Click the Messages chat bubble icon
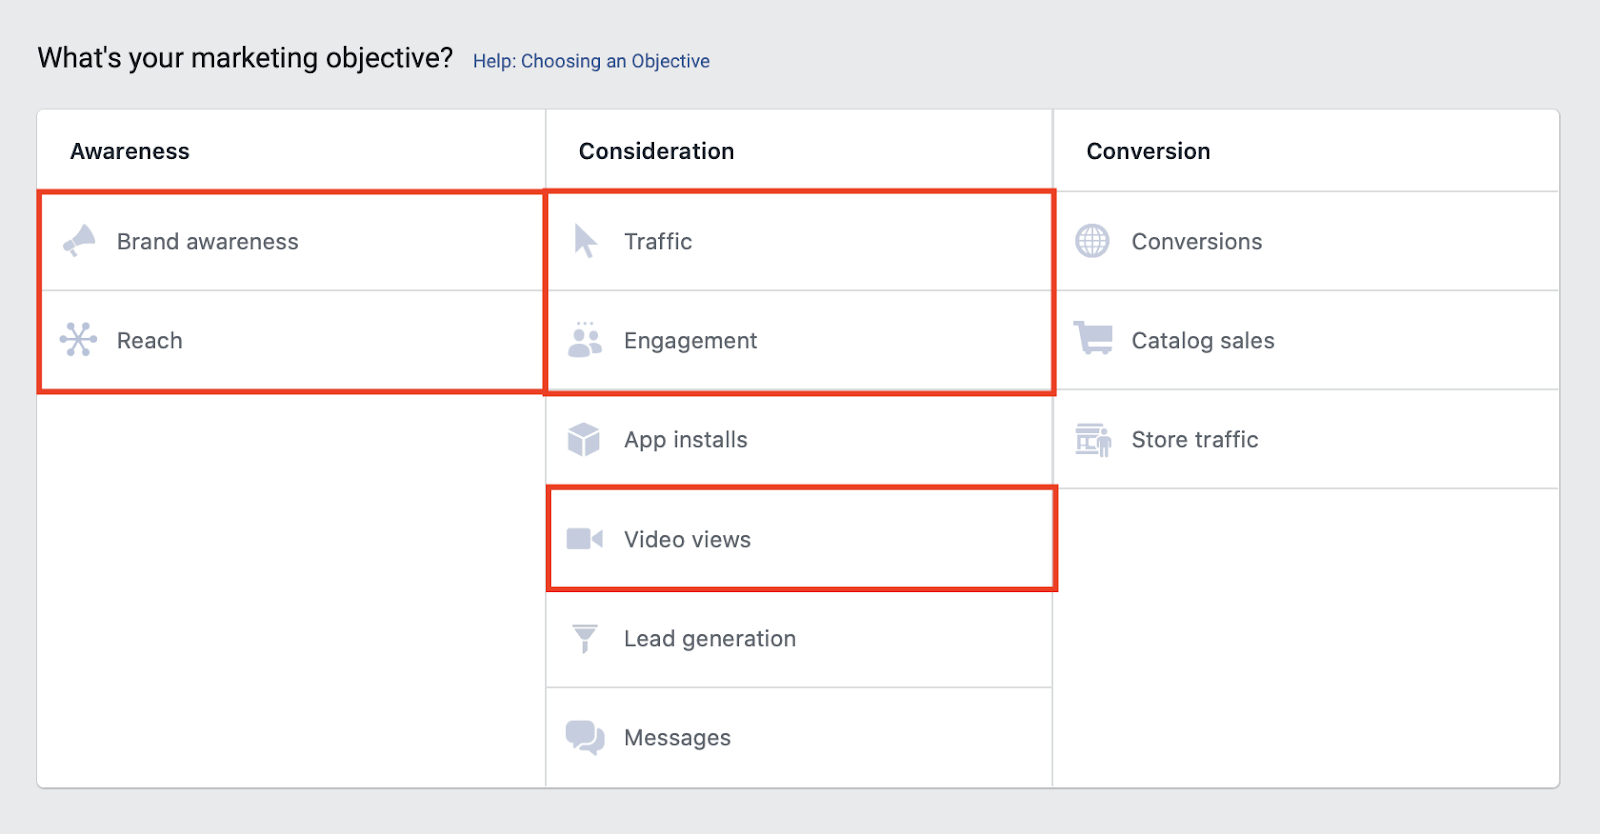This screenshot has width=1600, height=834. 585,737
